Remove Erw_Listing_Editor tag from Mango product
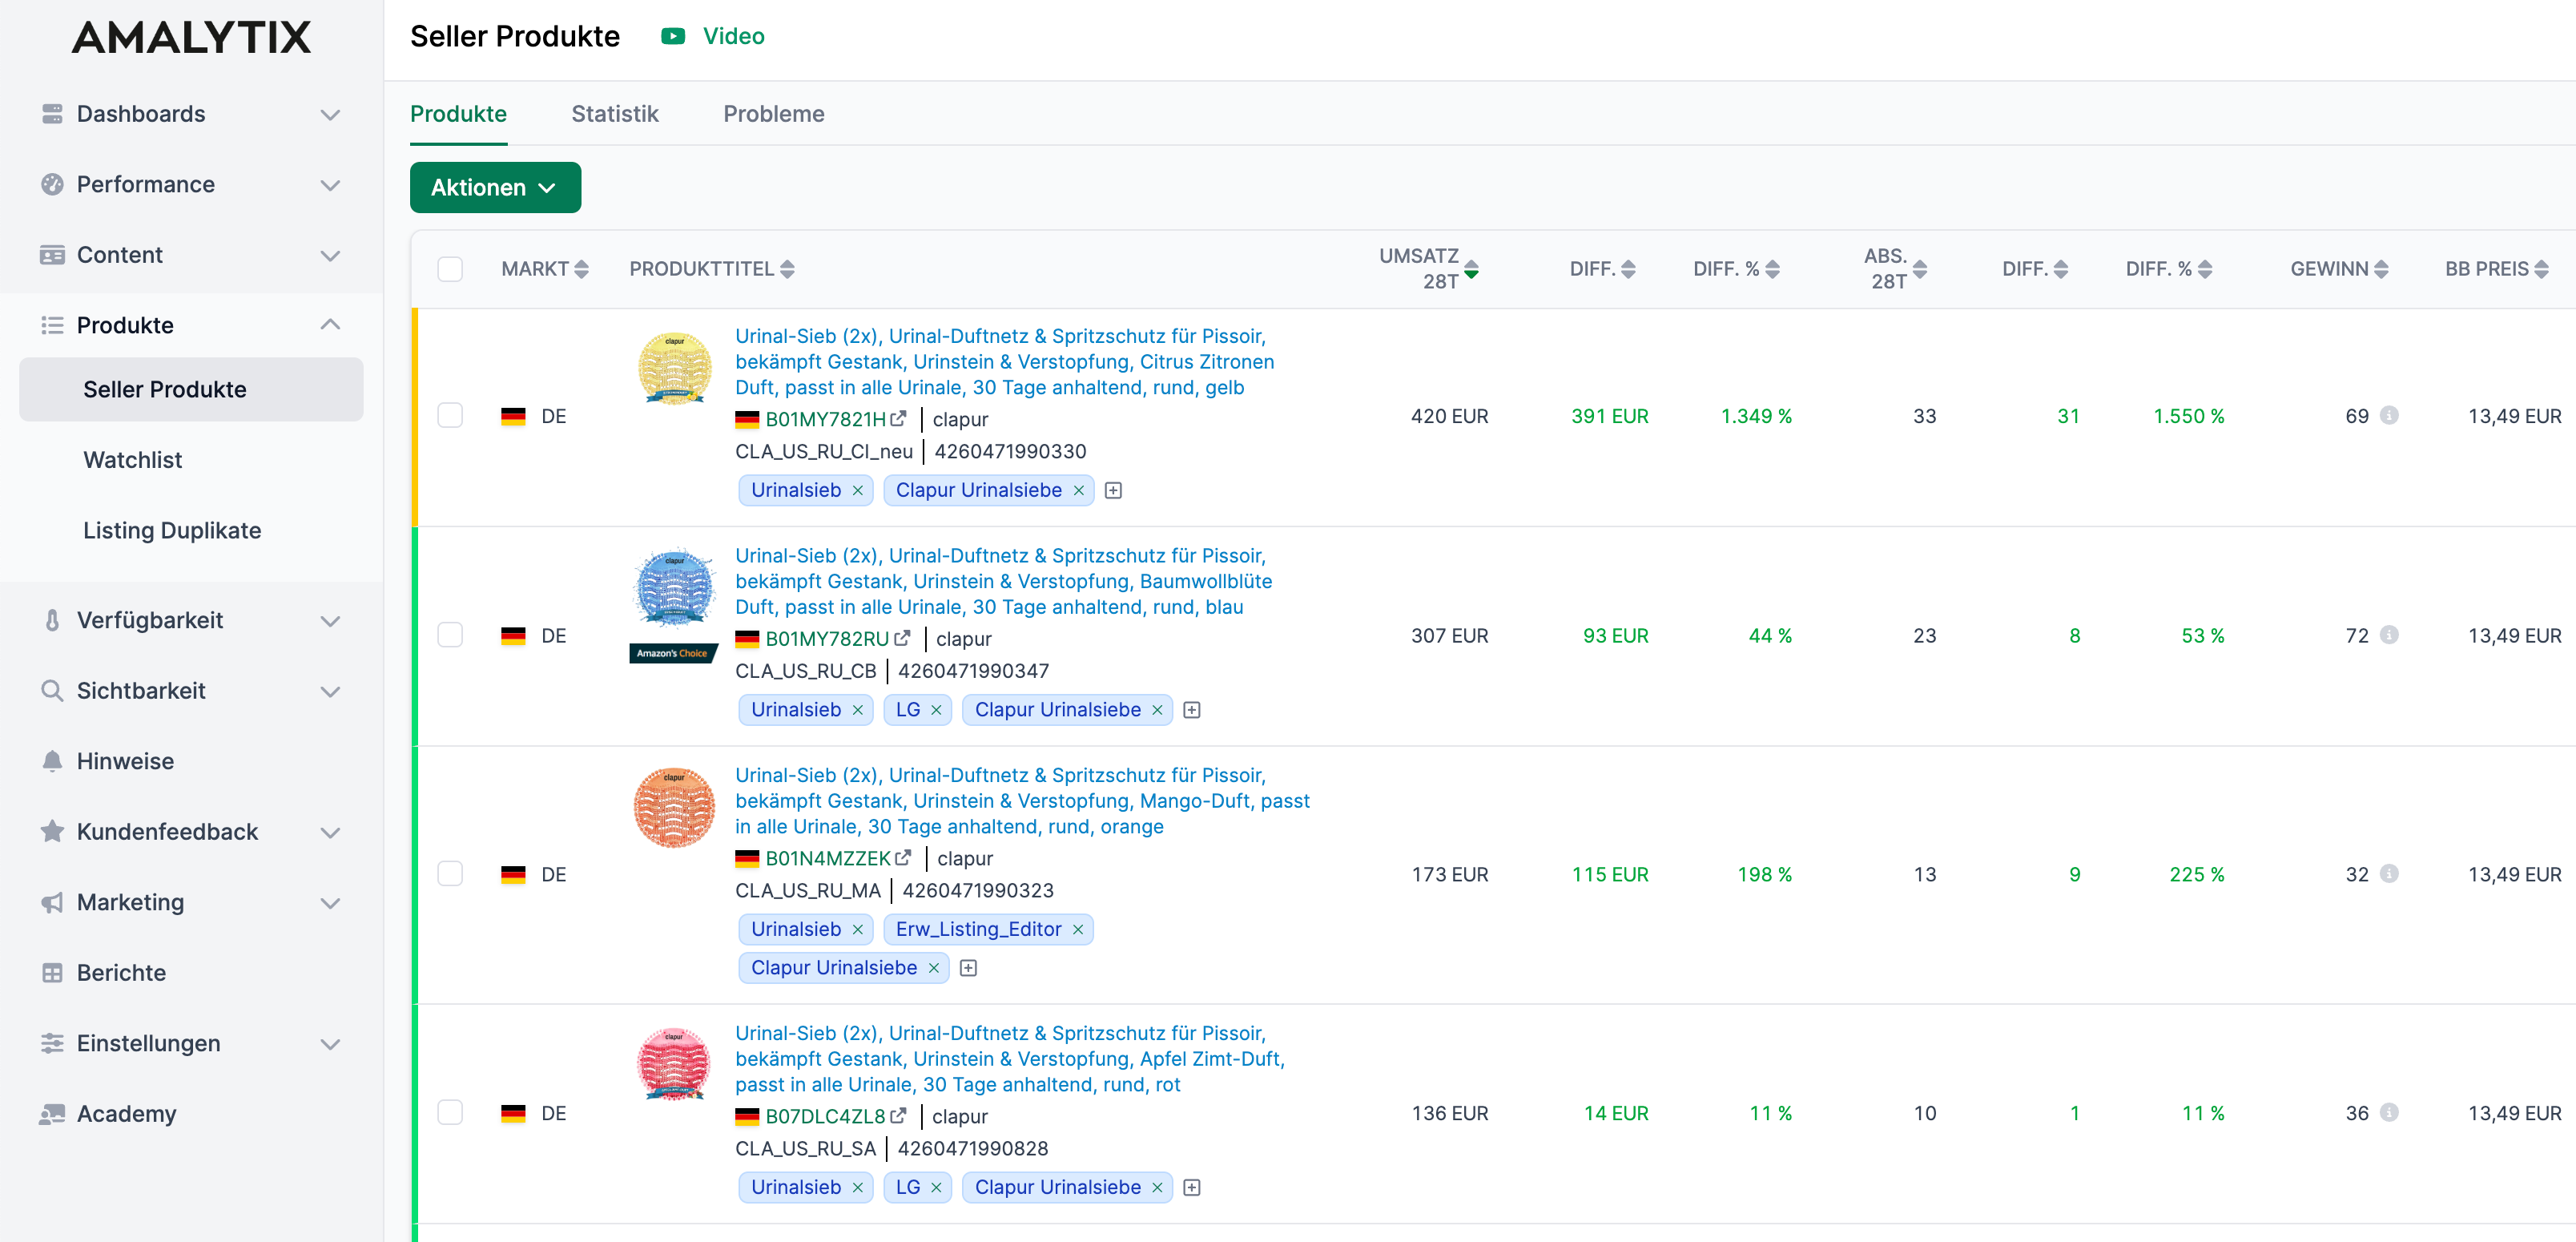Viewport: 2576px width, 1242px height. point(1078,929)
